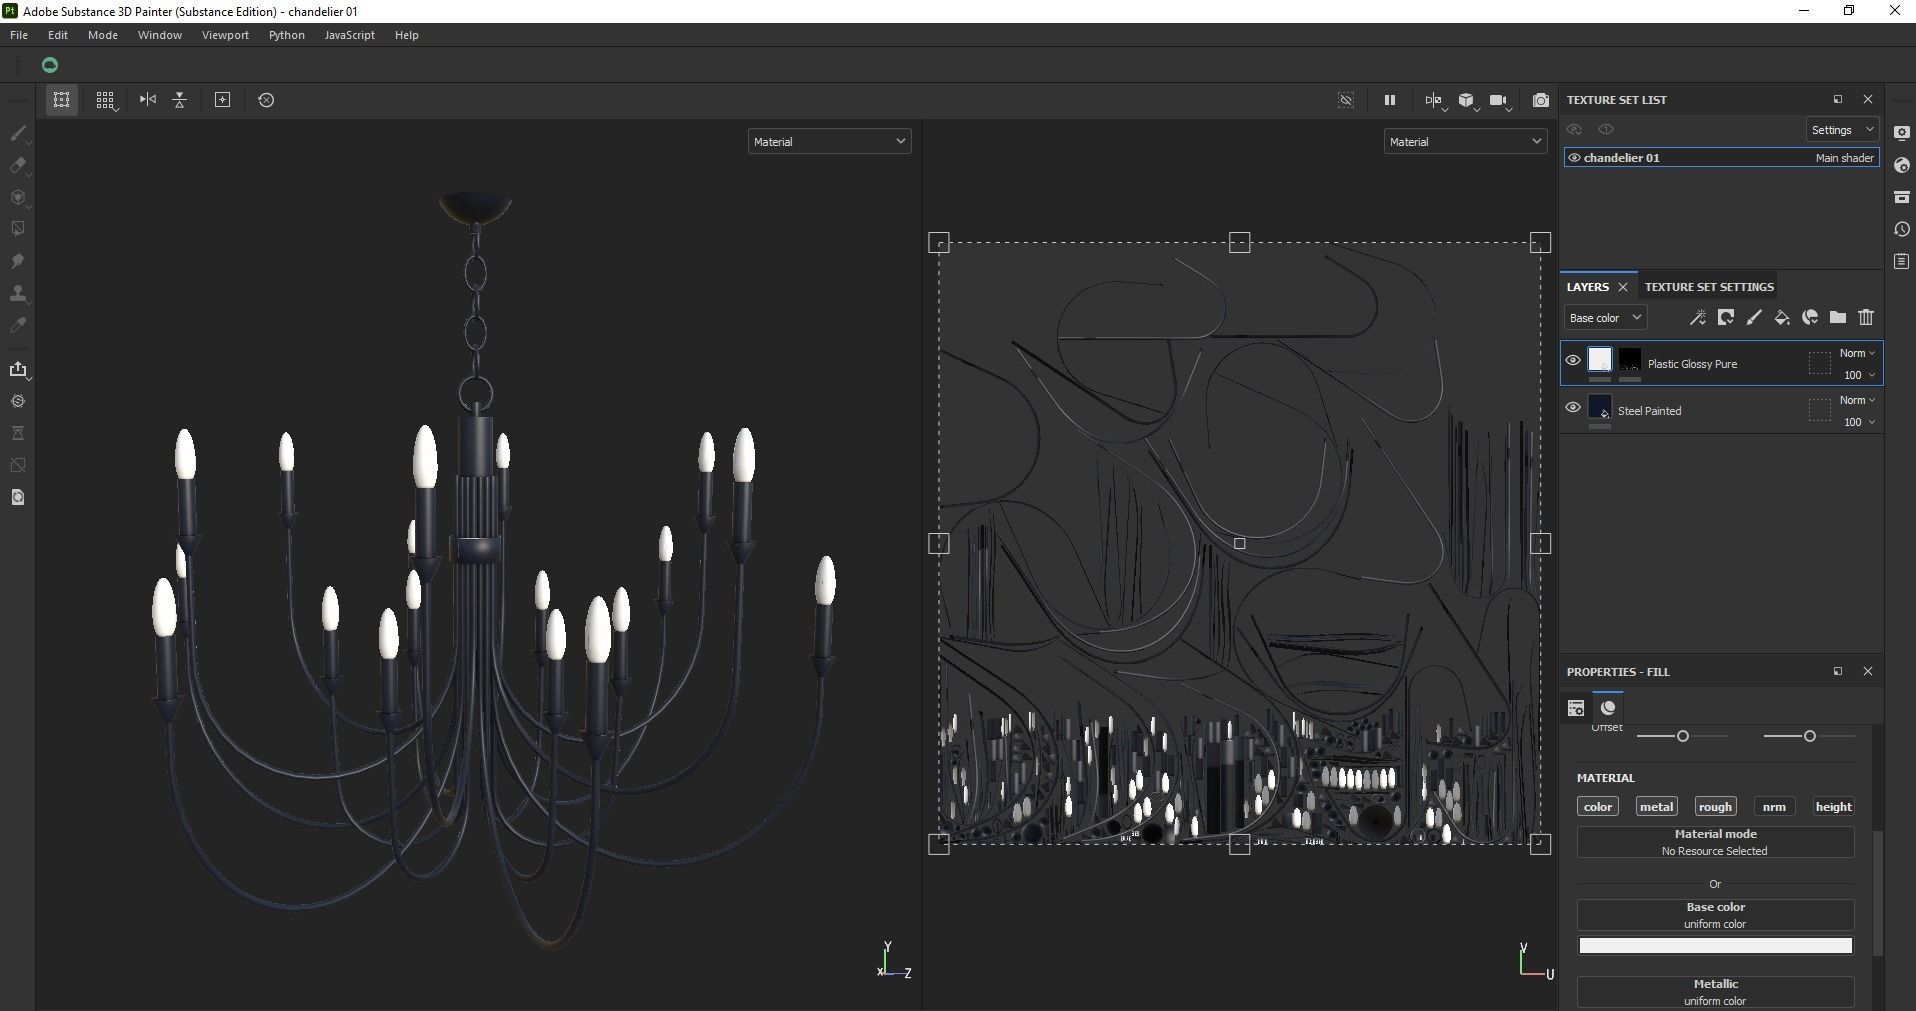
Task: Select the Clone stamp tool
Action: 18,293
